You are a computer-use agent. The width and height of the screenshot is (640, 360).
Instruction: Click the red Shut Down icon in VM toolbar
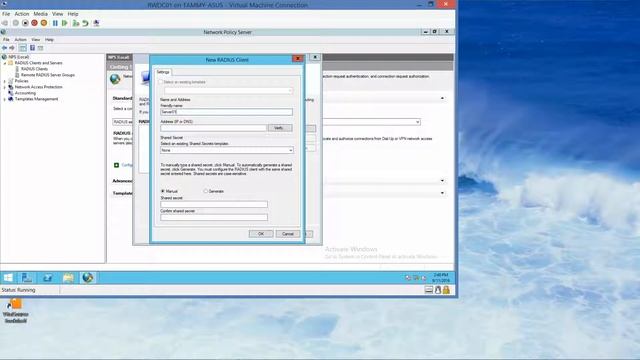click(x=35, y=23)
